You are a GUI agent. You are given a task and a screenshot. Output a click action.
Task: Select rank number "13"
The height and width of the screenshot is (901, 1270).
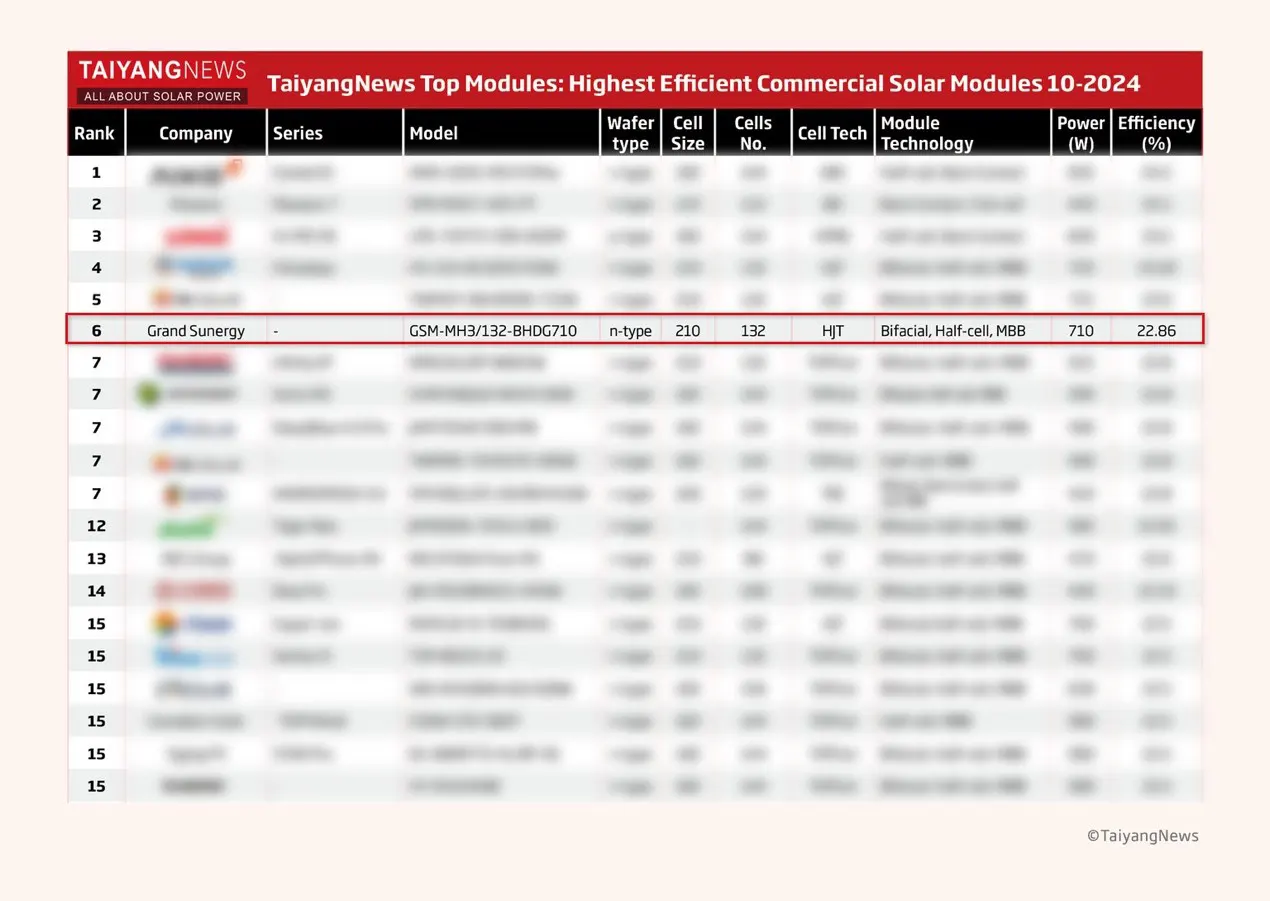(x=96, y=558)
